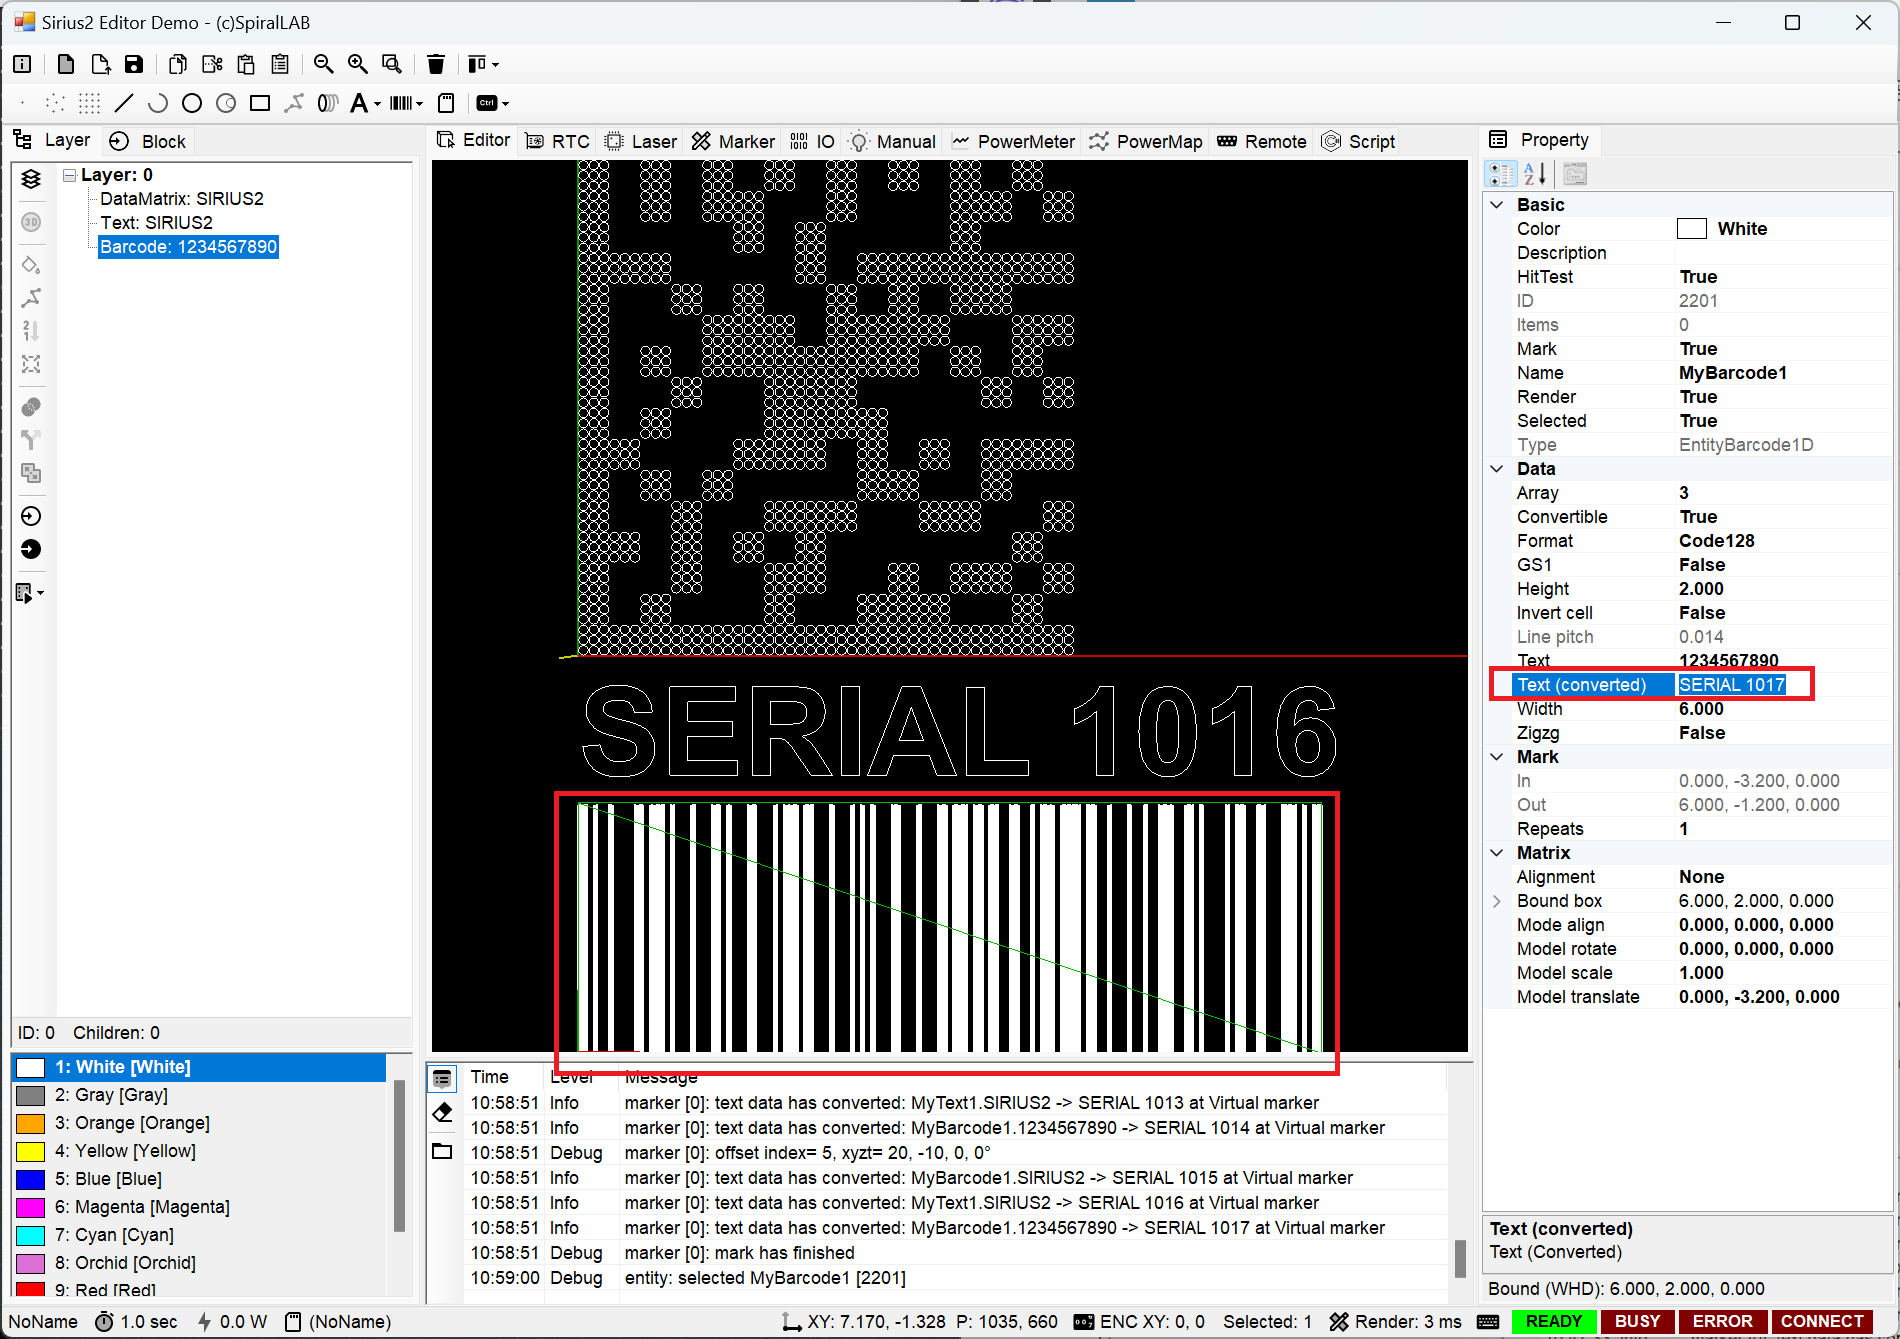The width and height of the screenshot is (1900, 1339).
Task: Select the Rectangle drawing tool
Action: click(260, 103)
